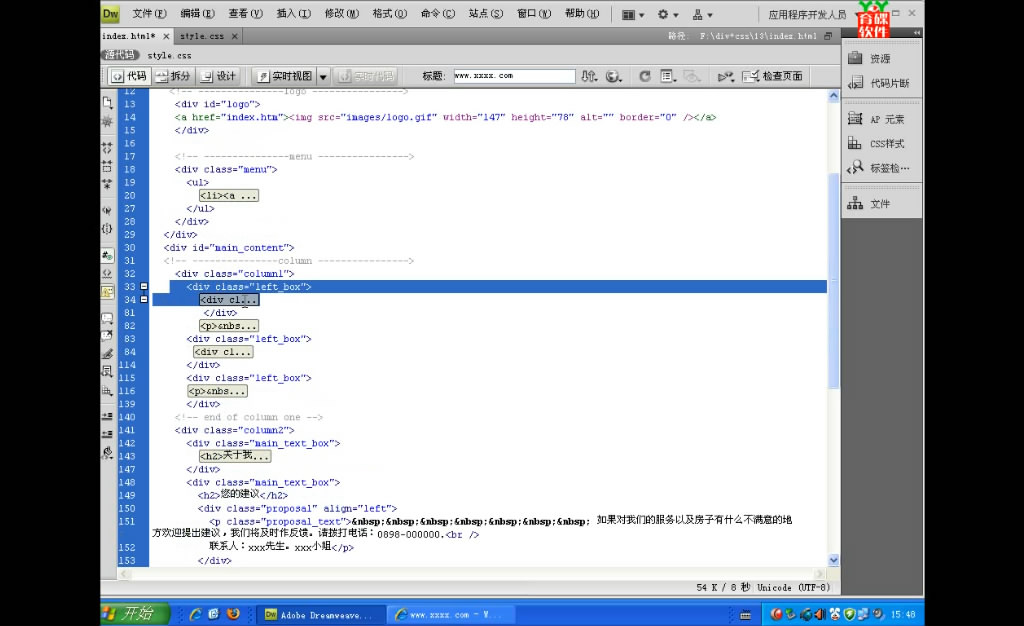The width and height of the screenshot is (1024, 626).
Task: Preview in browser globe icon
Action: 613,76
